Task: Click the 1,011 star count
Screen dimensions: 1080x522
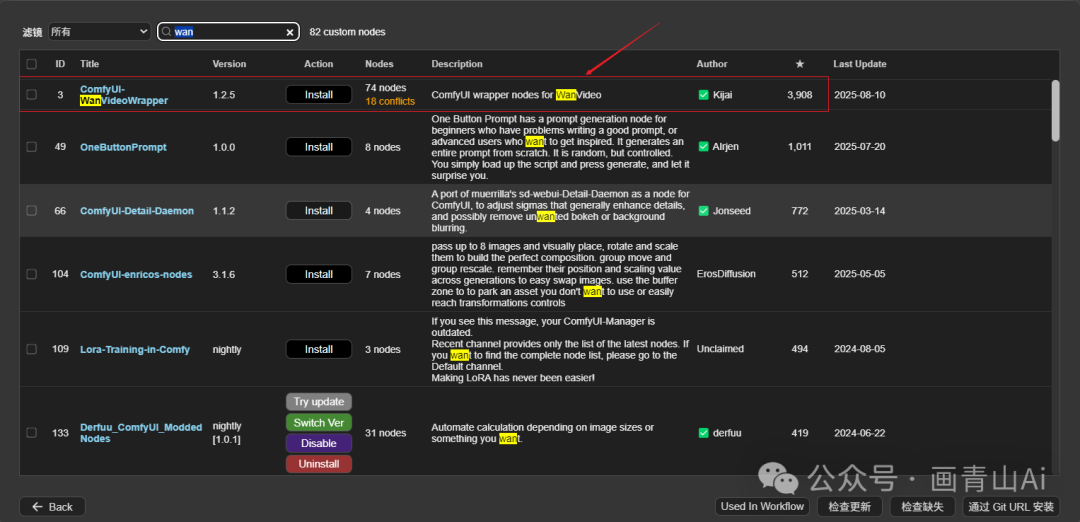Action: [800, 147]
